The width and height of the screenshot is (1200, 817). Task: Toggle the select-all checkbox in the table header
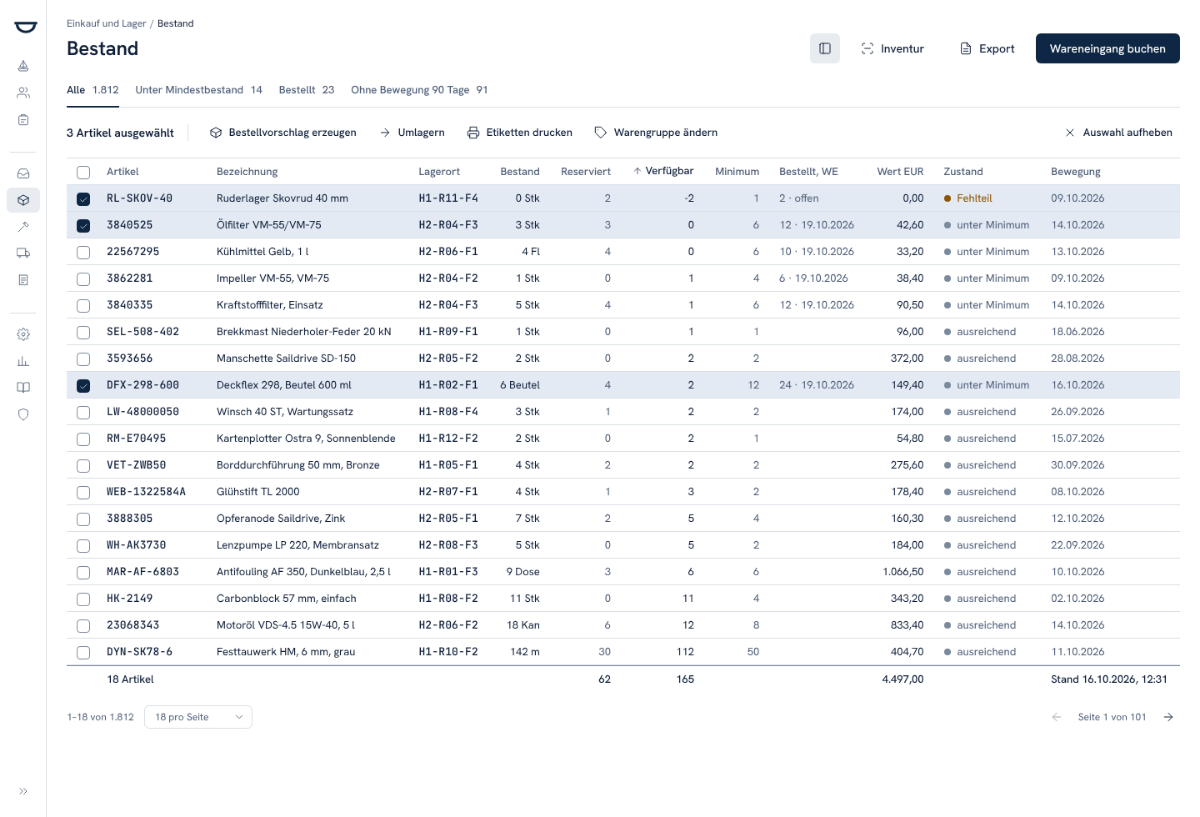[x=83, y=172]
